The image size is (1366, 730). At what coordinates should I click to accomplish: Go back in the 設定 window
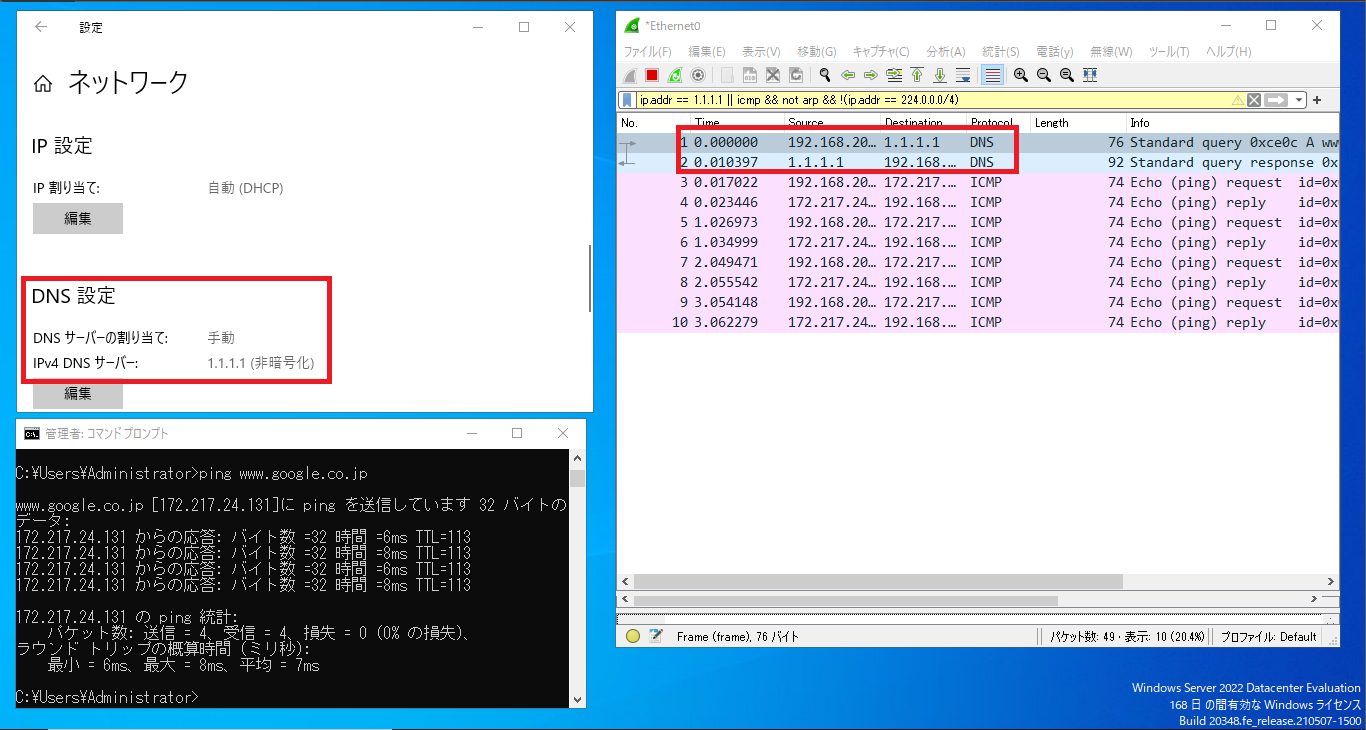click(x=41, y=28)
